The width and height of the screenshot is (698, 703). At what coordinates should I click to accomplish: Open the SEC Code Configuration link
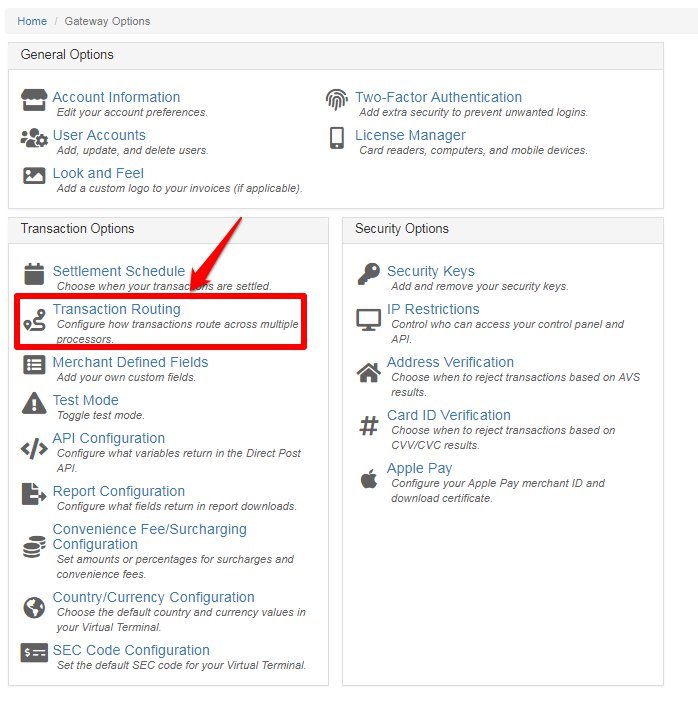(x=131, y=651)
